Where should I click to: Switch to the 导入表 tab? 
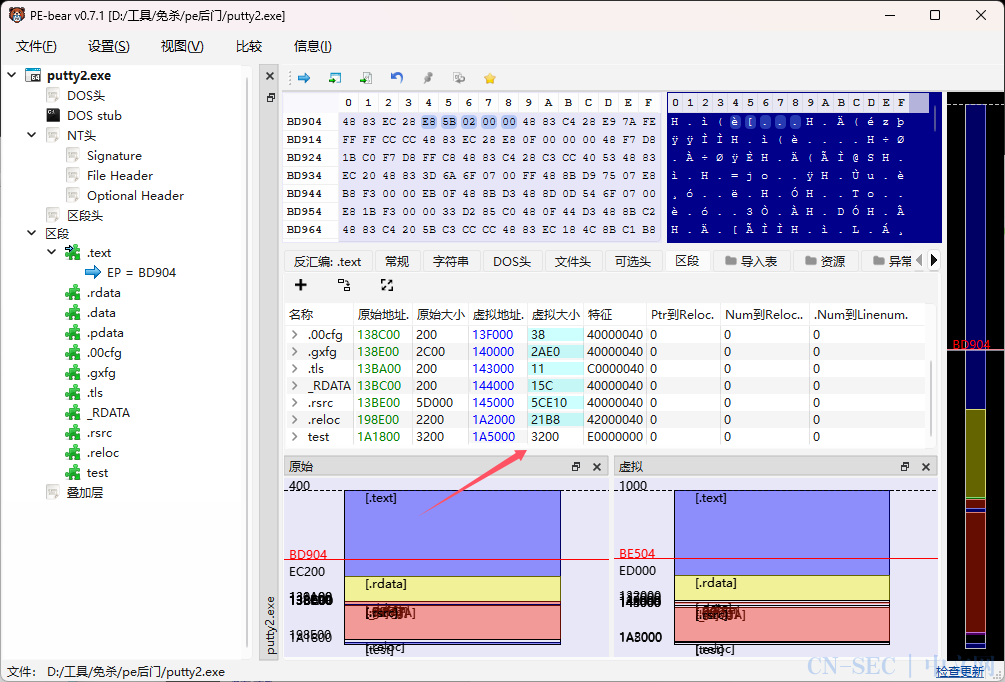[x=751, y=261]
